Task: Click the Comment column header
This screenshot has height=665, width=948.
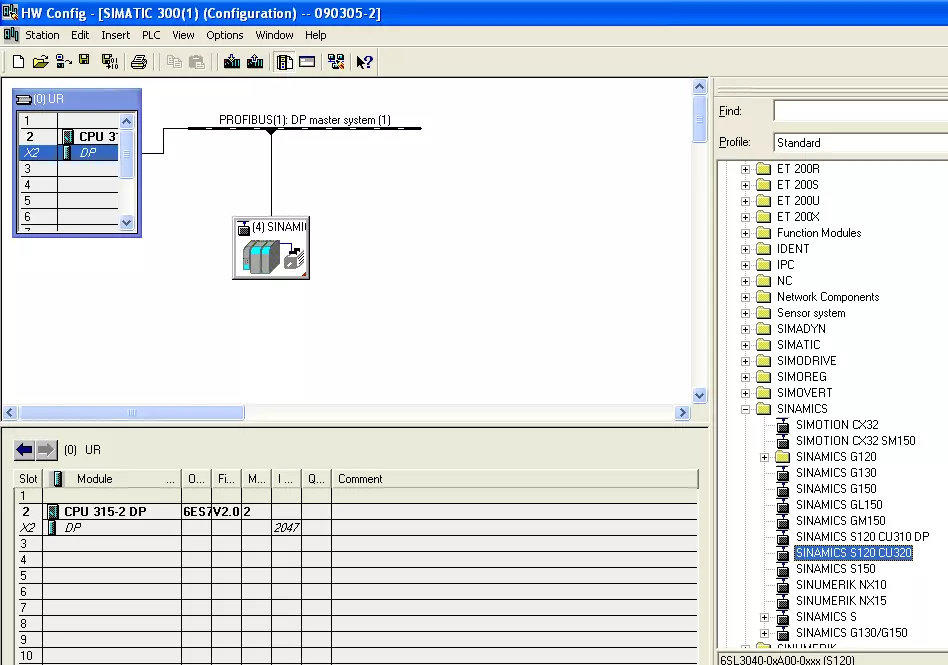Action: coord(515,479)
